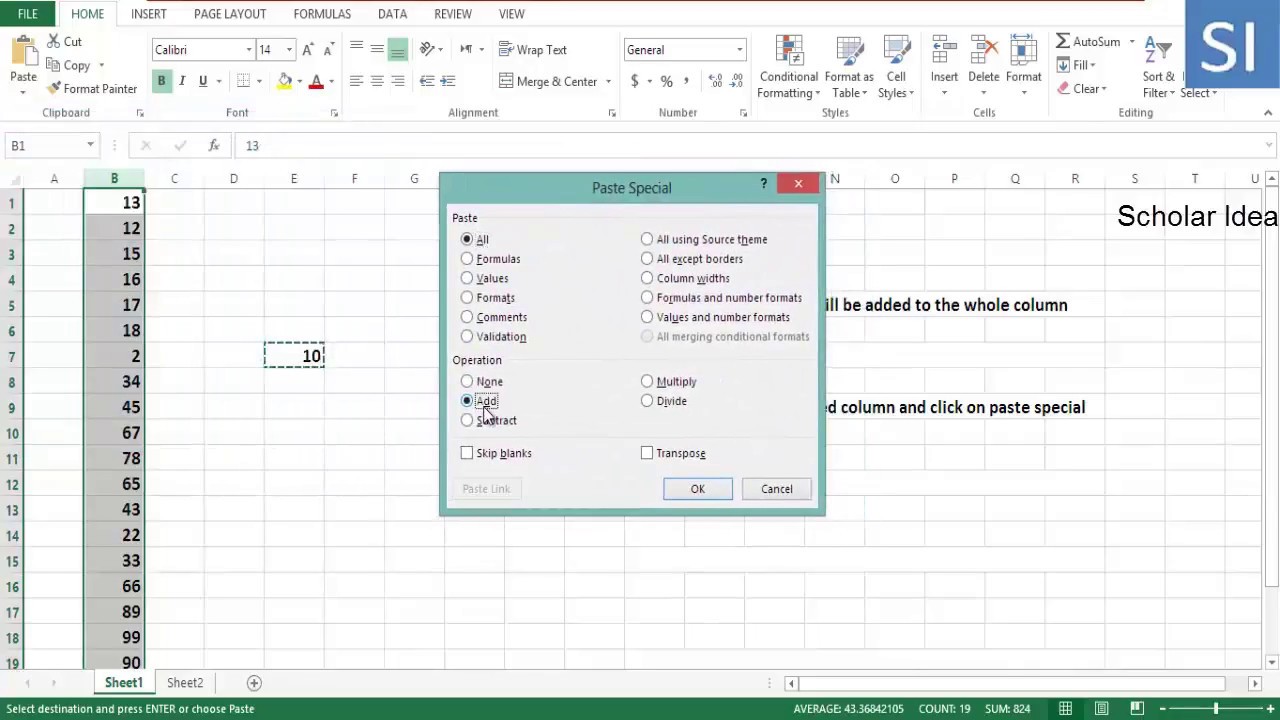The width and height of the screenshot is (1280, 720).
Task: Click the Merge & Center button
Action: click(548, 82)
